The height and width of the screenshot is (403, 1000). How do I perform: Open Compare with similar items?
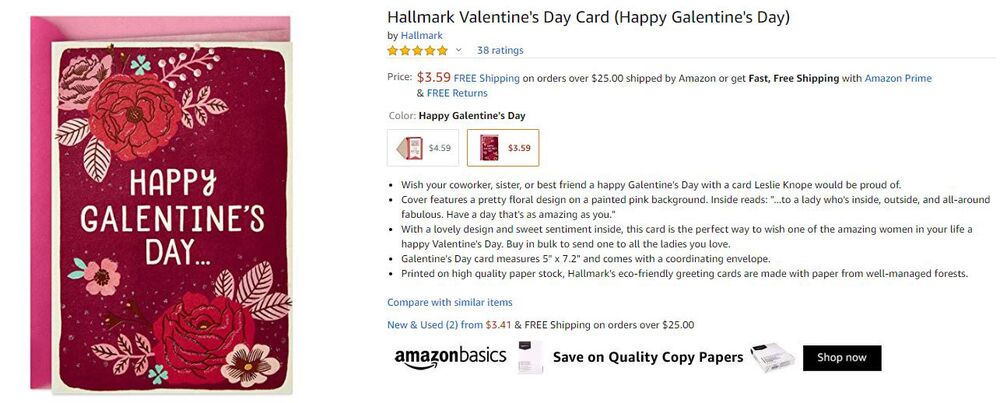(x=449, y=302)
